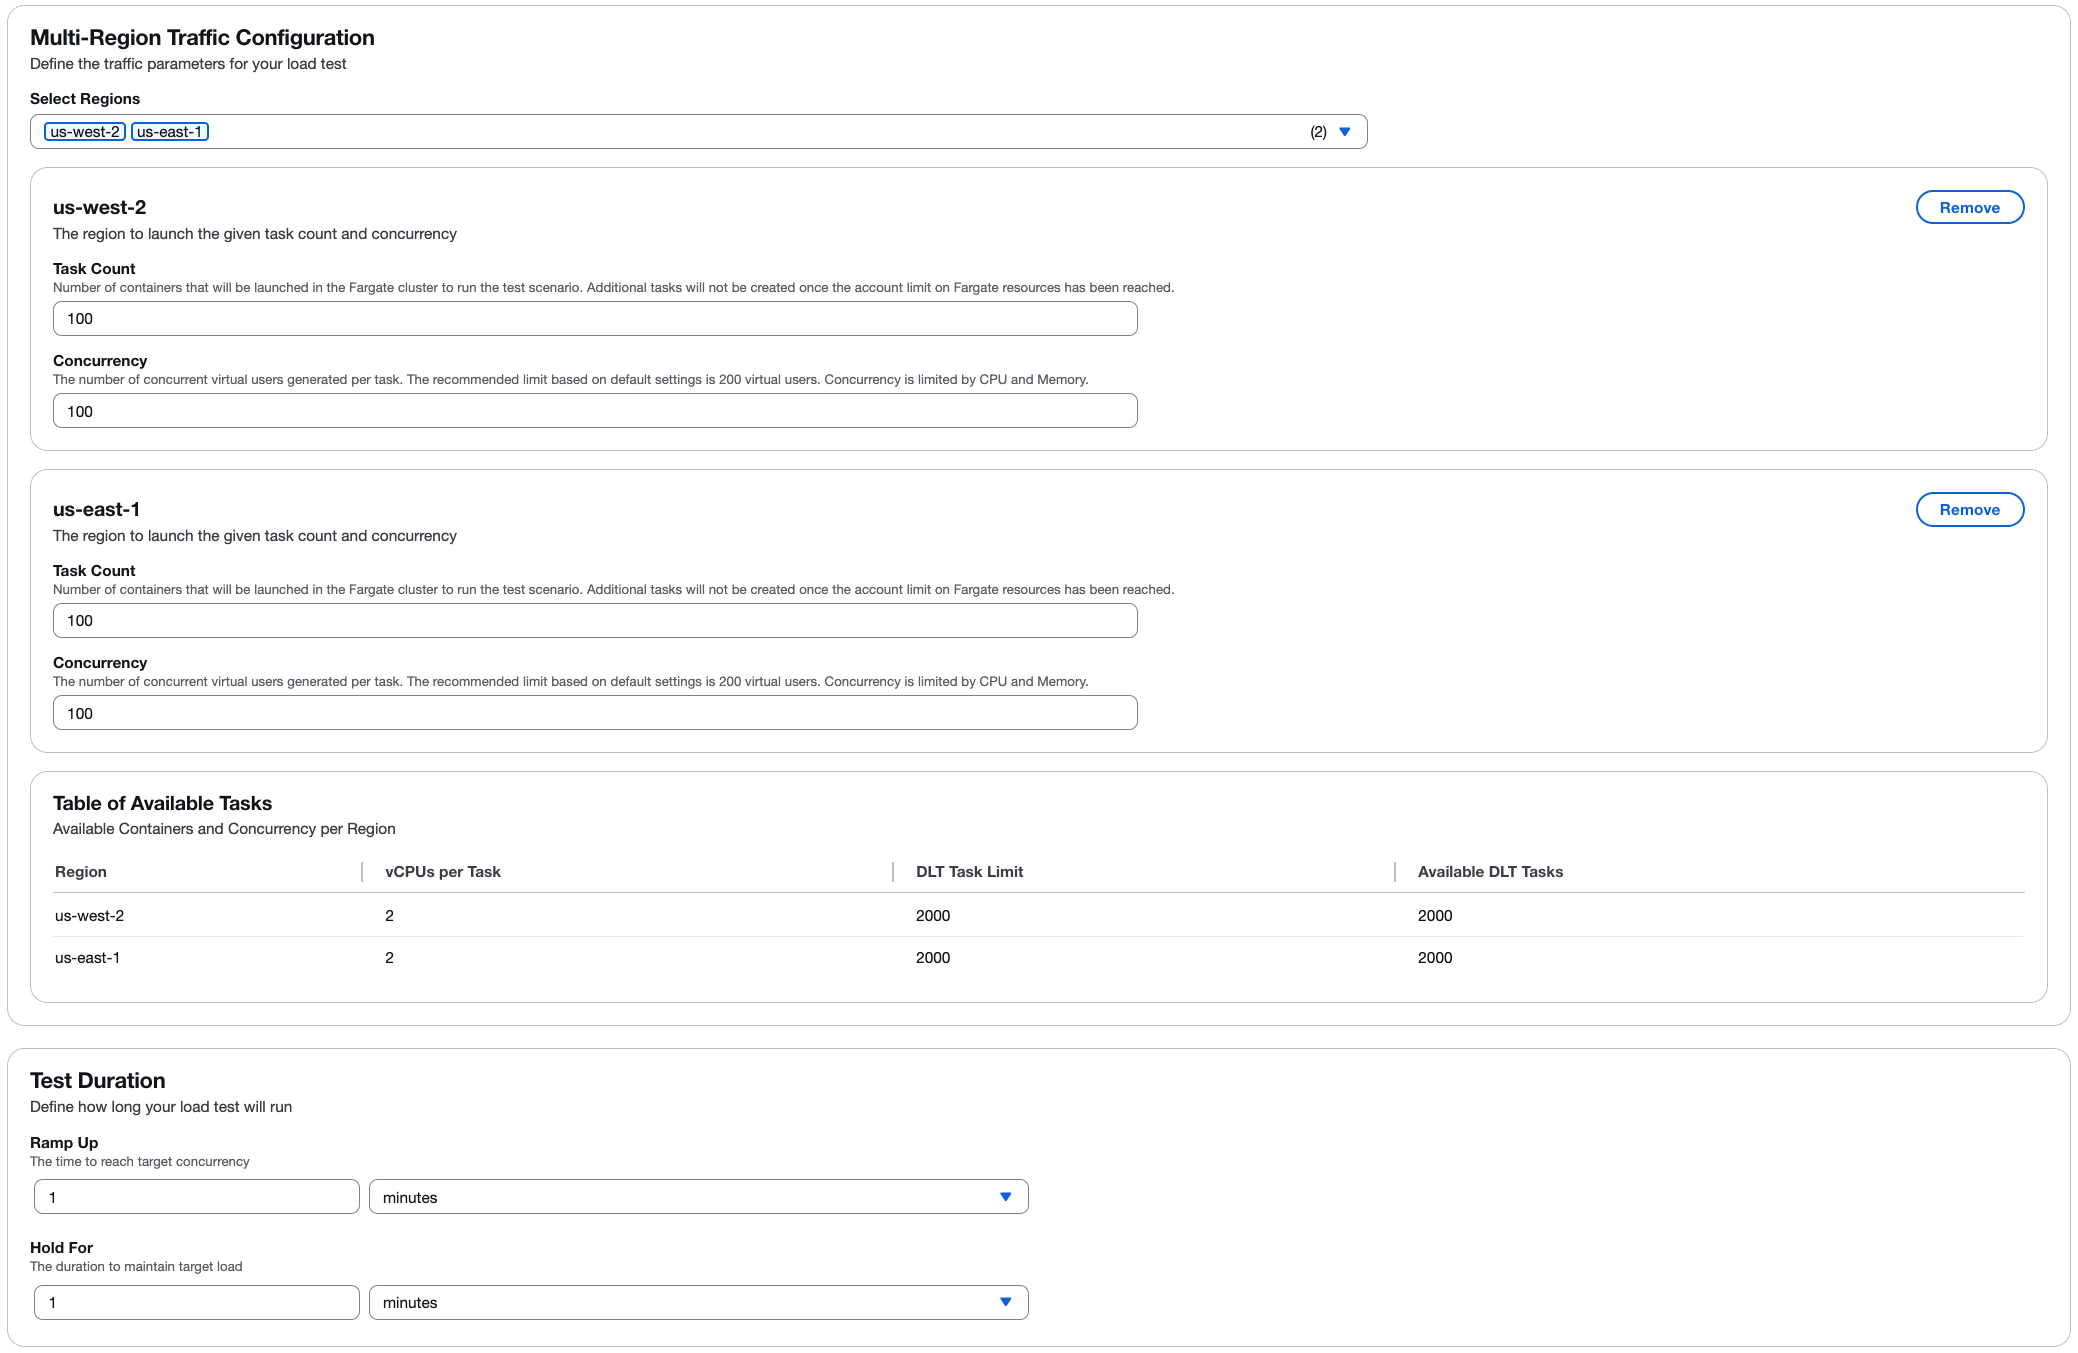Image resolution: width=2078 pixels, height=1353 pixels.
Task: Focus the us-west-2 Task Count field
Action: coord(595,319)
